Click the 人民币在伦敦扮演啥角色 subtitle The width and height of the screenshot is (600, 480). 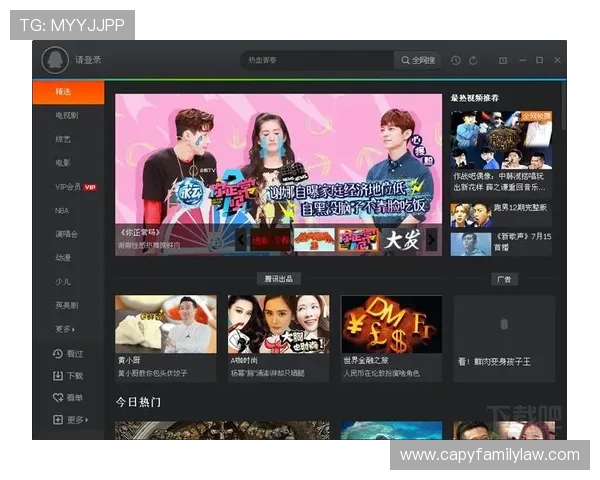pyautogui.click(x=382, y=373)
